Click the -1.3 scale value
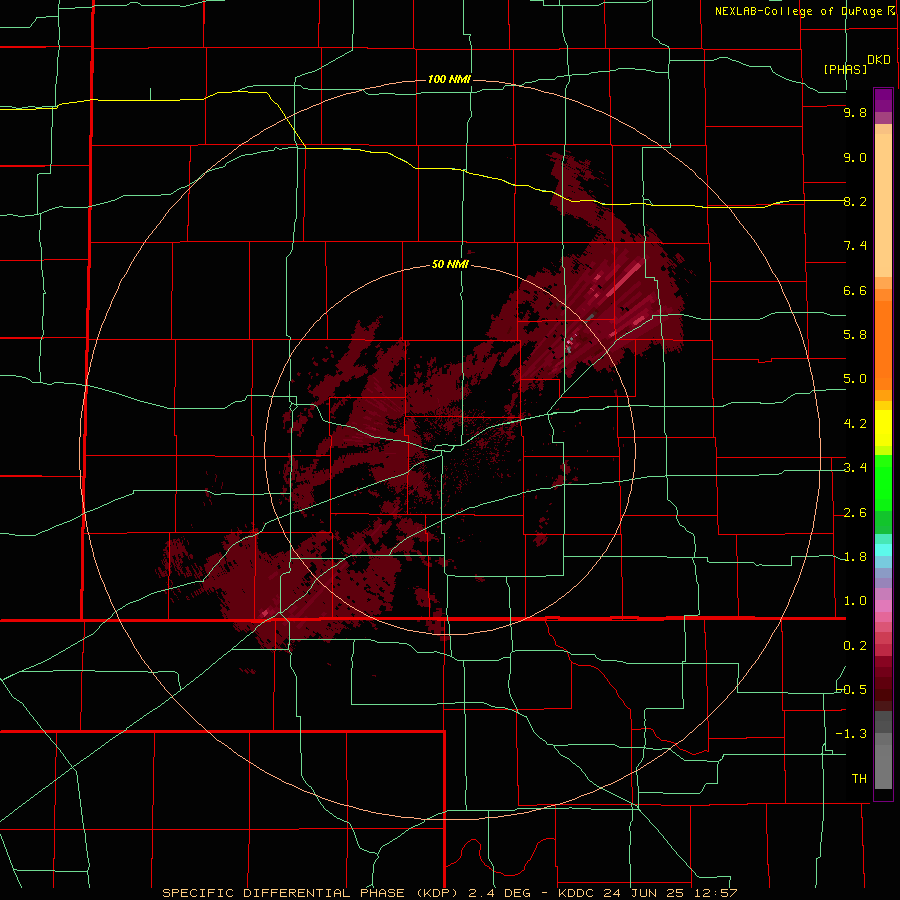 pos(851,734)
